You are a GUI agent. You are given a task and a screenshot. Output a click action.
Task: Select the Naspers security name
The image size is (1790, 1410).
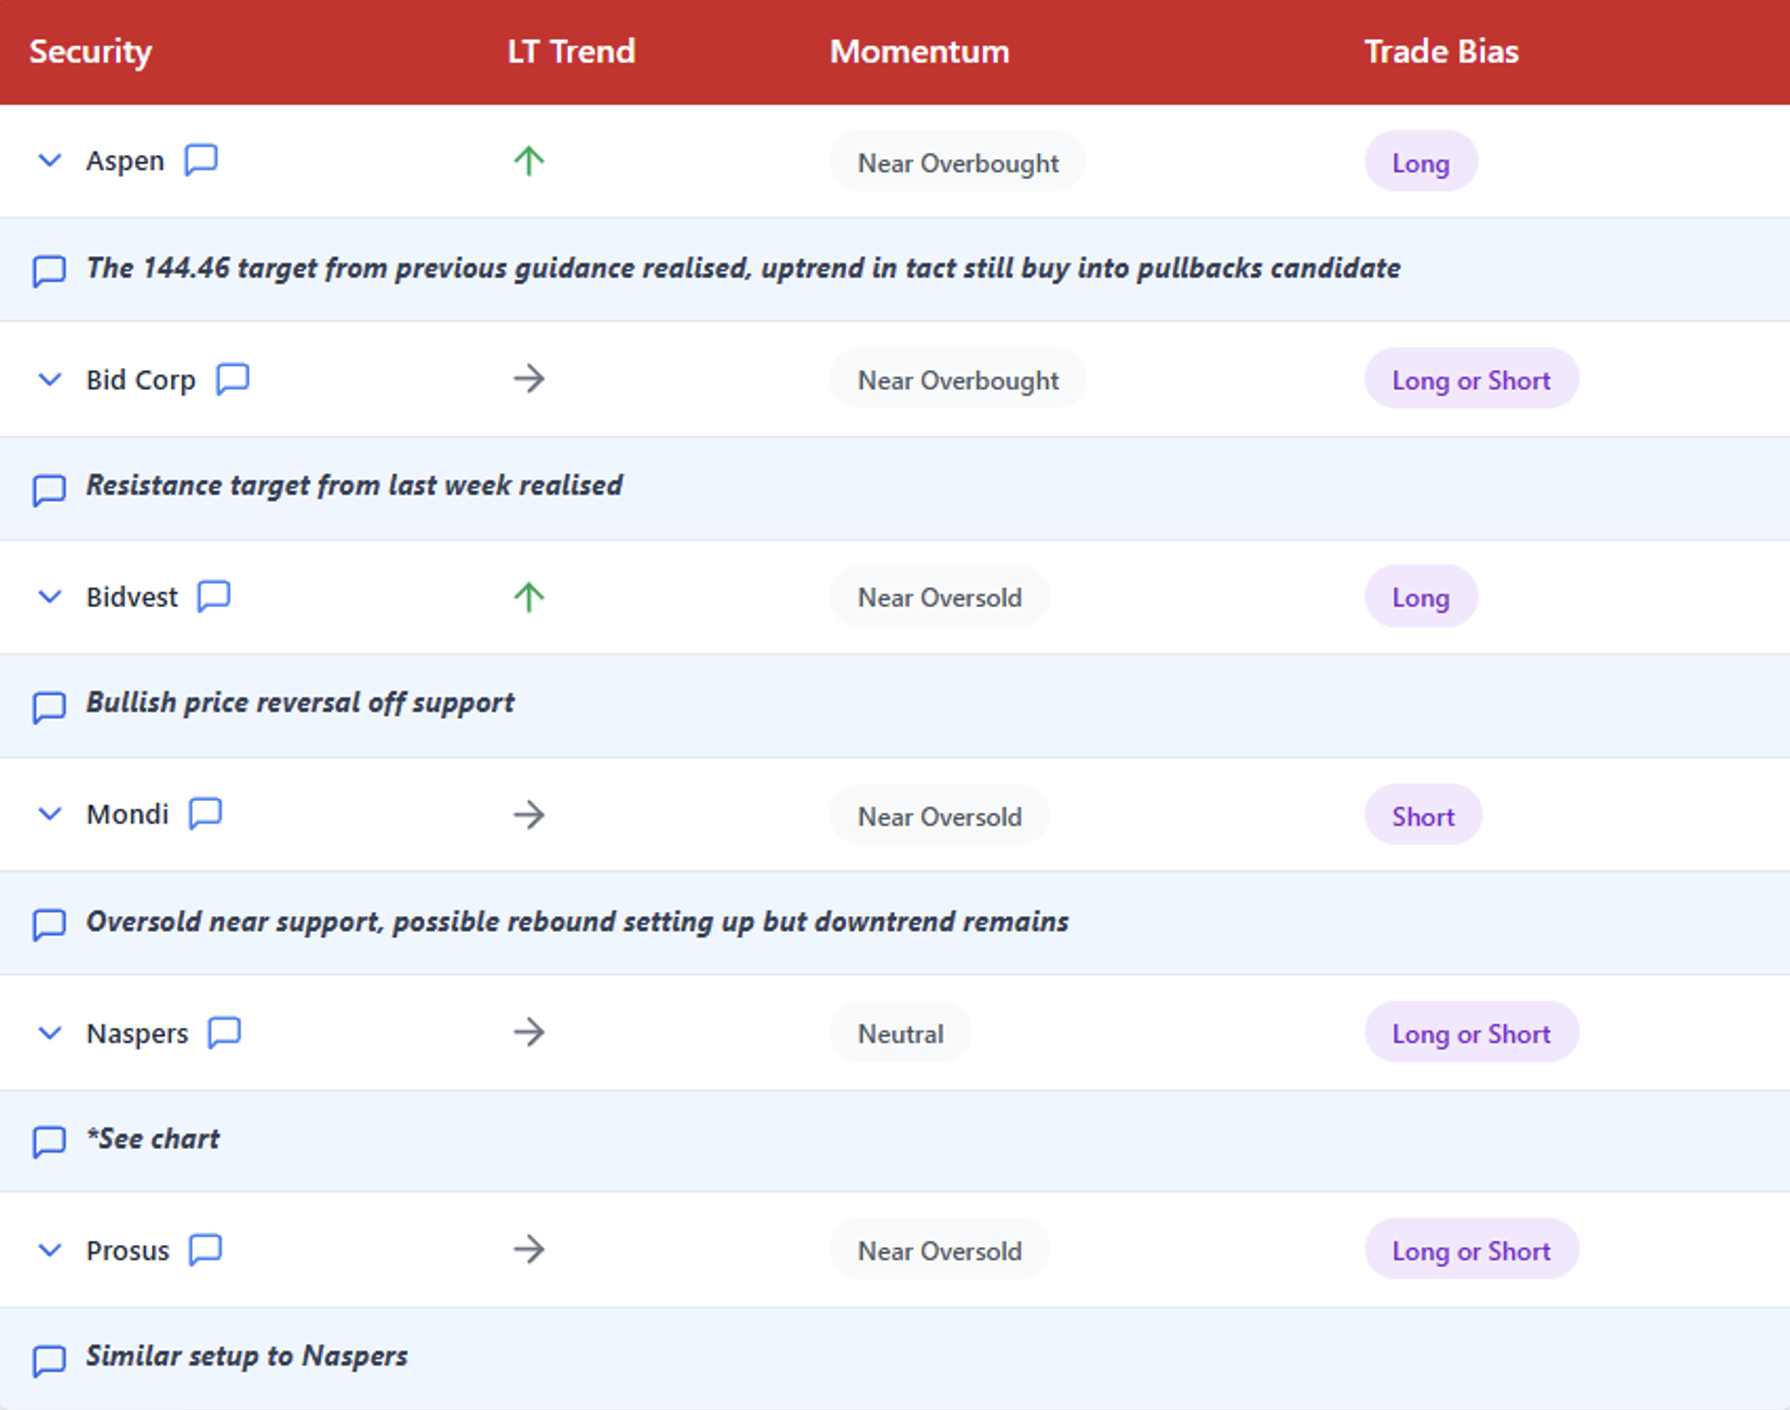(137, 1033)
